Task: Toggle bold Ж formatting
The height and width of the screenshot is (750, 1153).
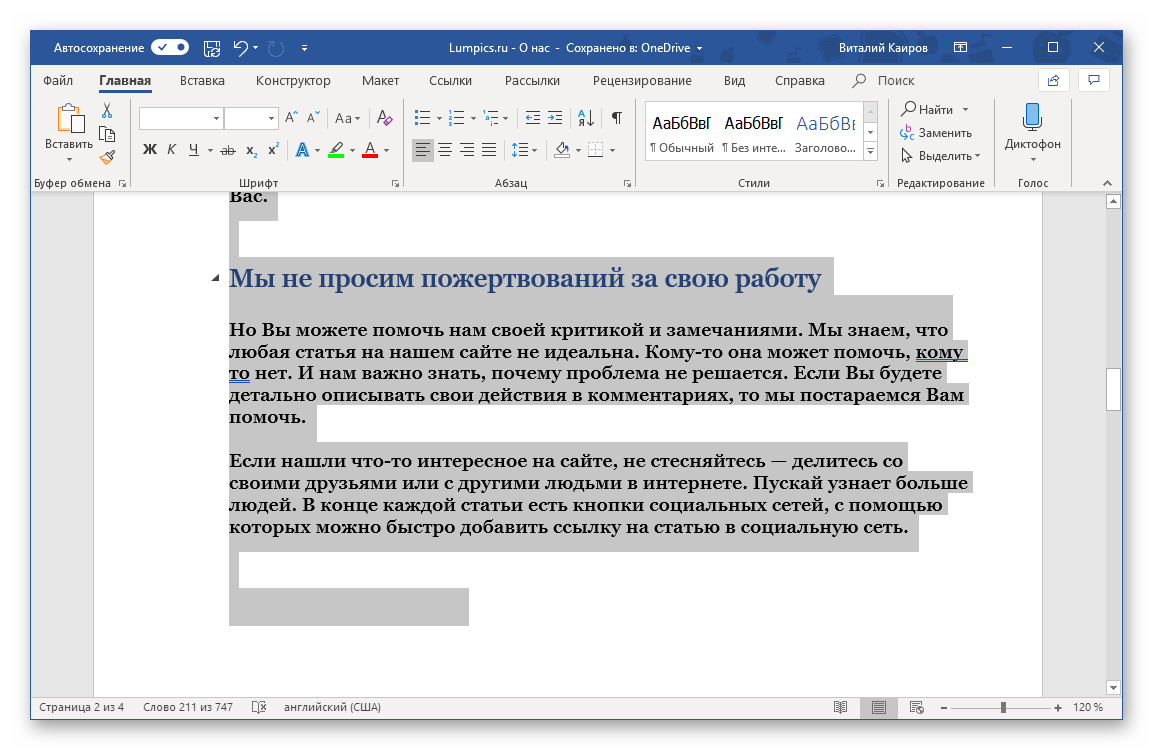Action: click(x=150, y=150)
